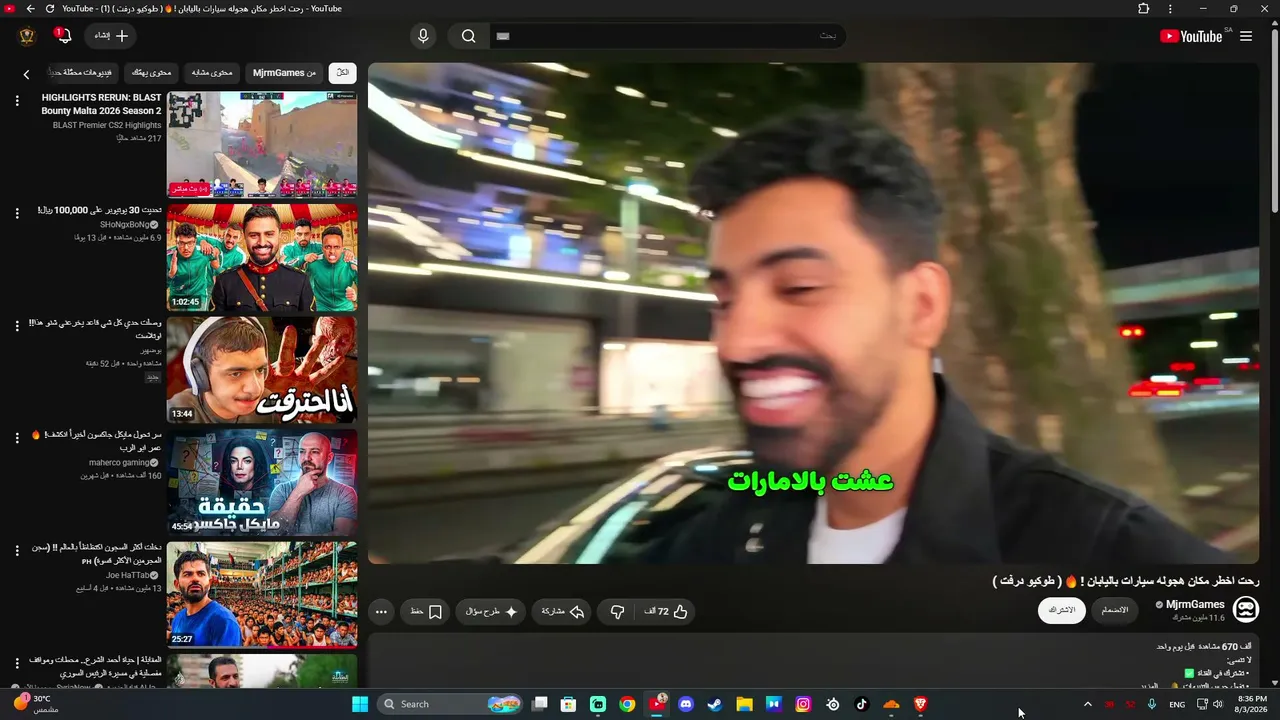This screenshot has height=720, width=1280.
Task: Open the Michael Jackson video thumbnail
Action: [x=262, y=483]
